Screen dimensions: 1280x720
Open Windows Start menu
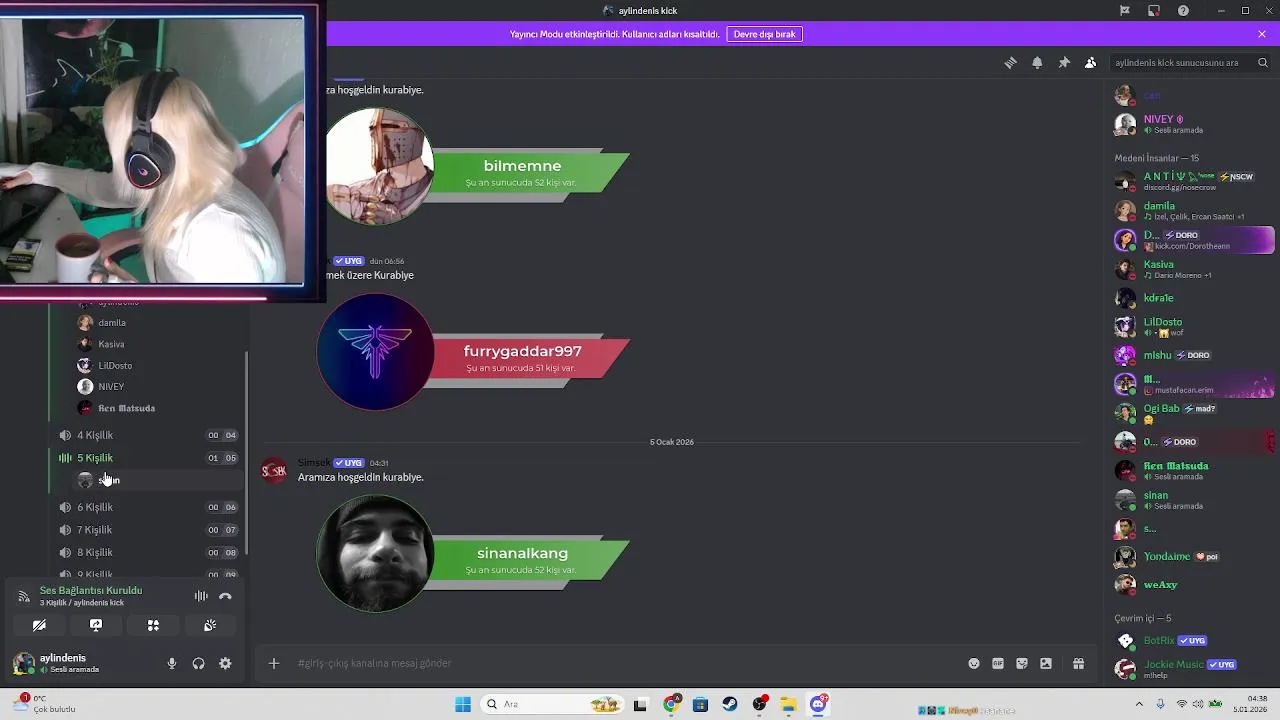462,704
